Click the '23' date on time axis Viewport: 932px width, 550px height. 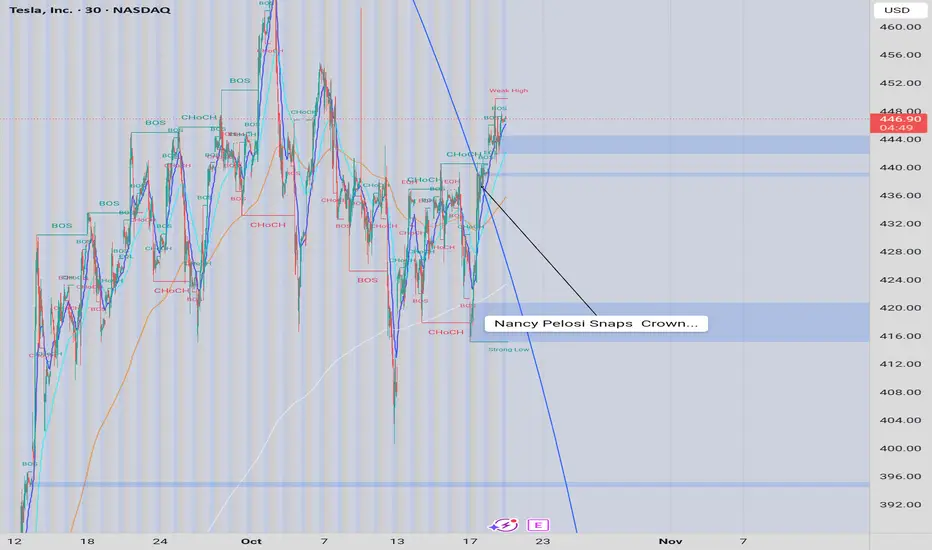543,541
